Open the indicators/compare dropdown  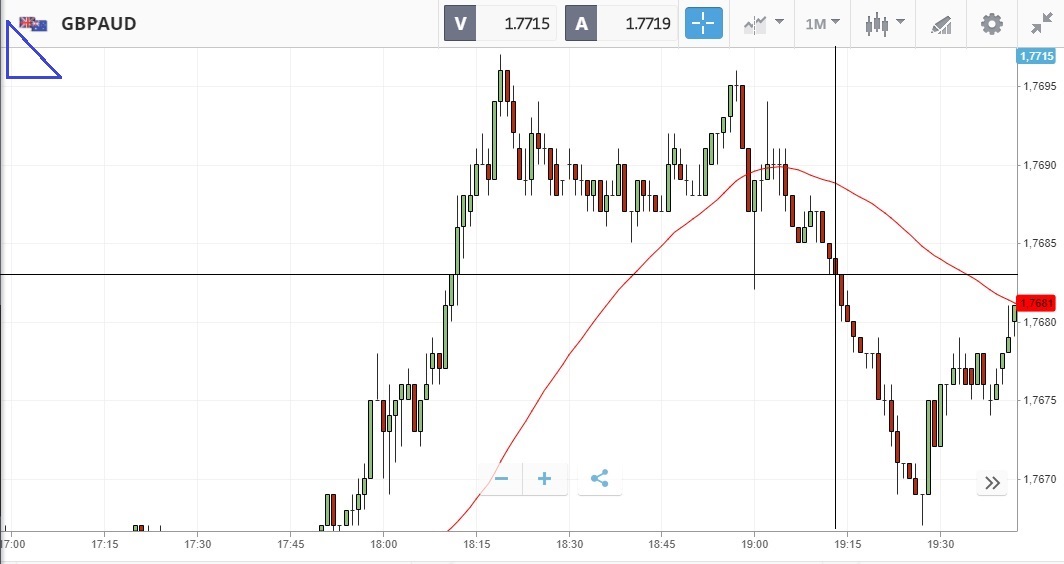click(x=764, y=23)
